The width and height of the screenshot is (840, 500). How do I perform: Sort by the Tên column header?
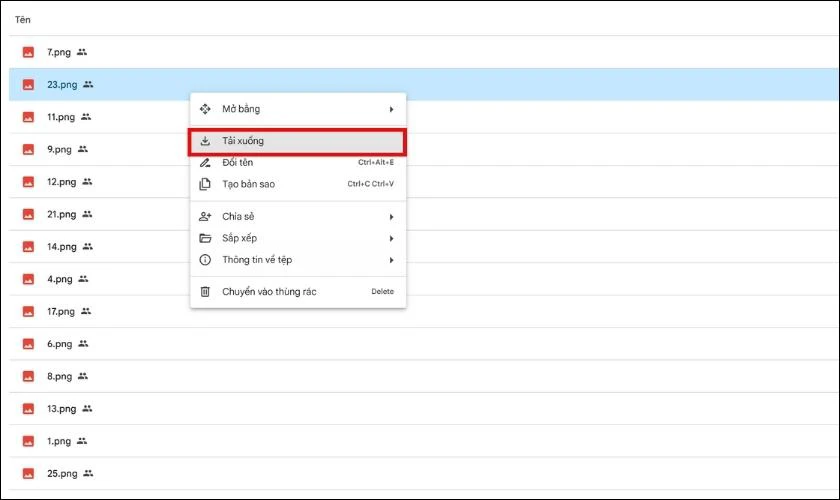pos(22,19)
